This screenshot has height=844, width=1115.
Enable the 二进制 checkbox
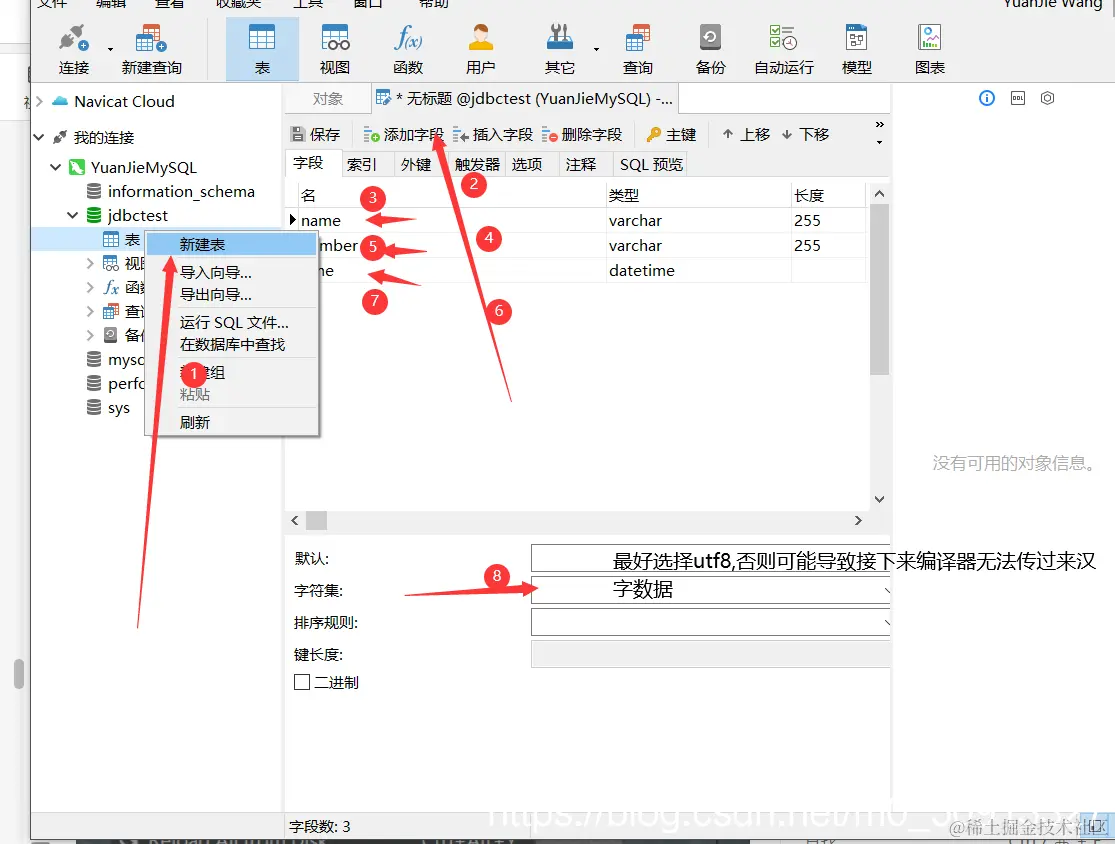click(x=302, y=682)
